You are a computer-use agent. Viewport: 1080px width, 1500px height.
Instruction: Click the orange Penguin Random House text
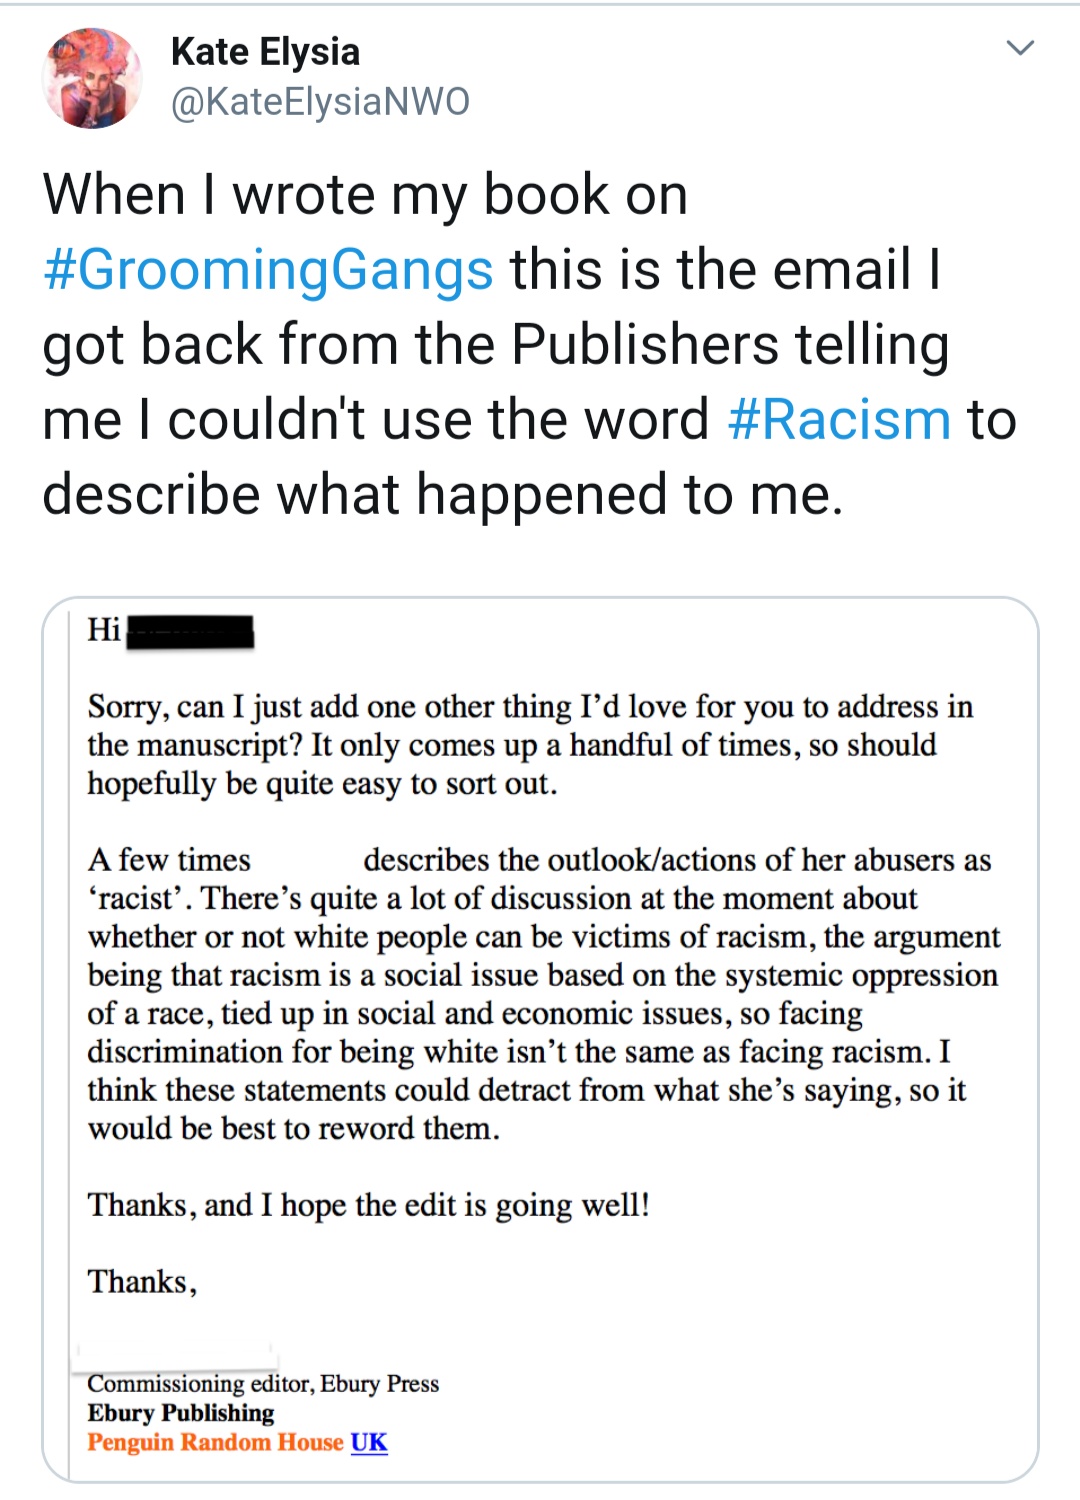[x=215, y=1442]
